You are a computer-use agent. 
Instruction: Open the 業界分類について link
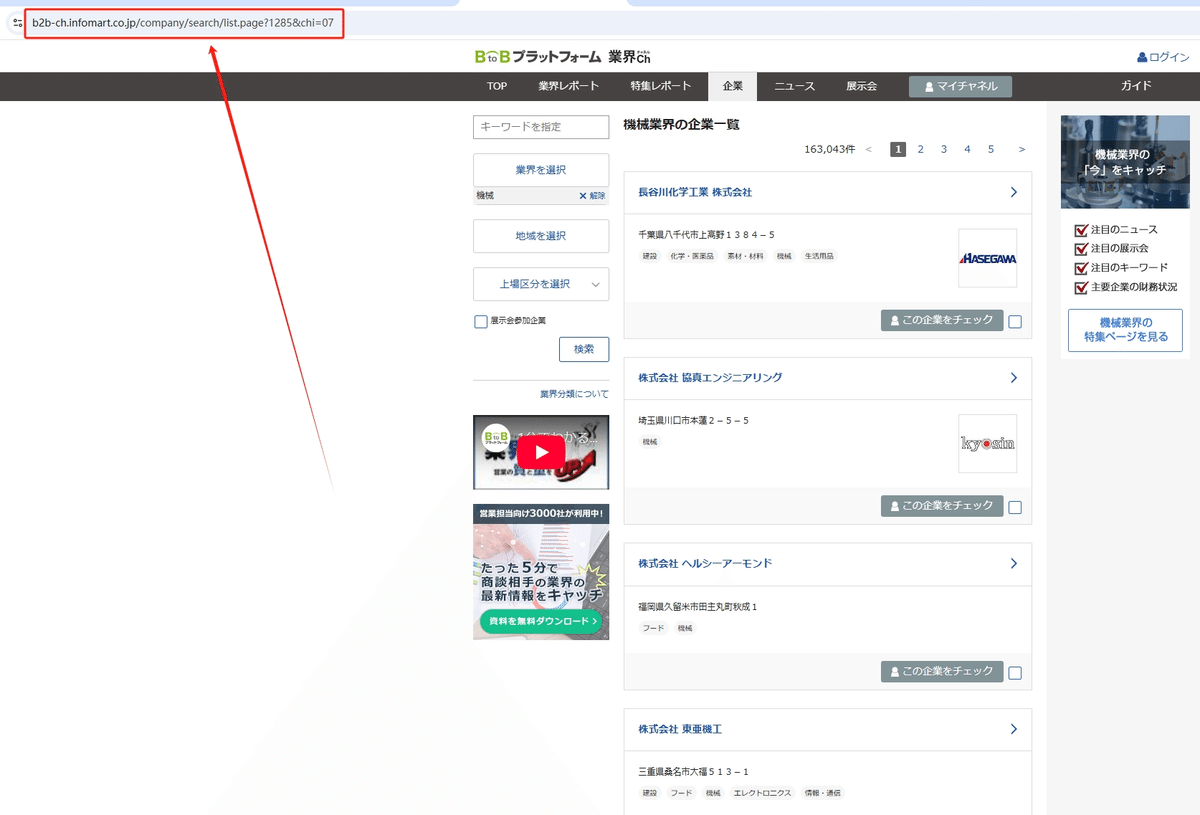point(574,394)
